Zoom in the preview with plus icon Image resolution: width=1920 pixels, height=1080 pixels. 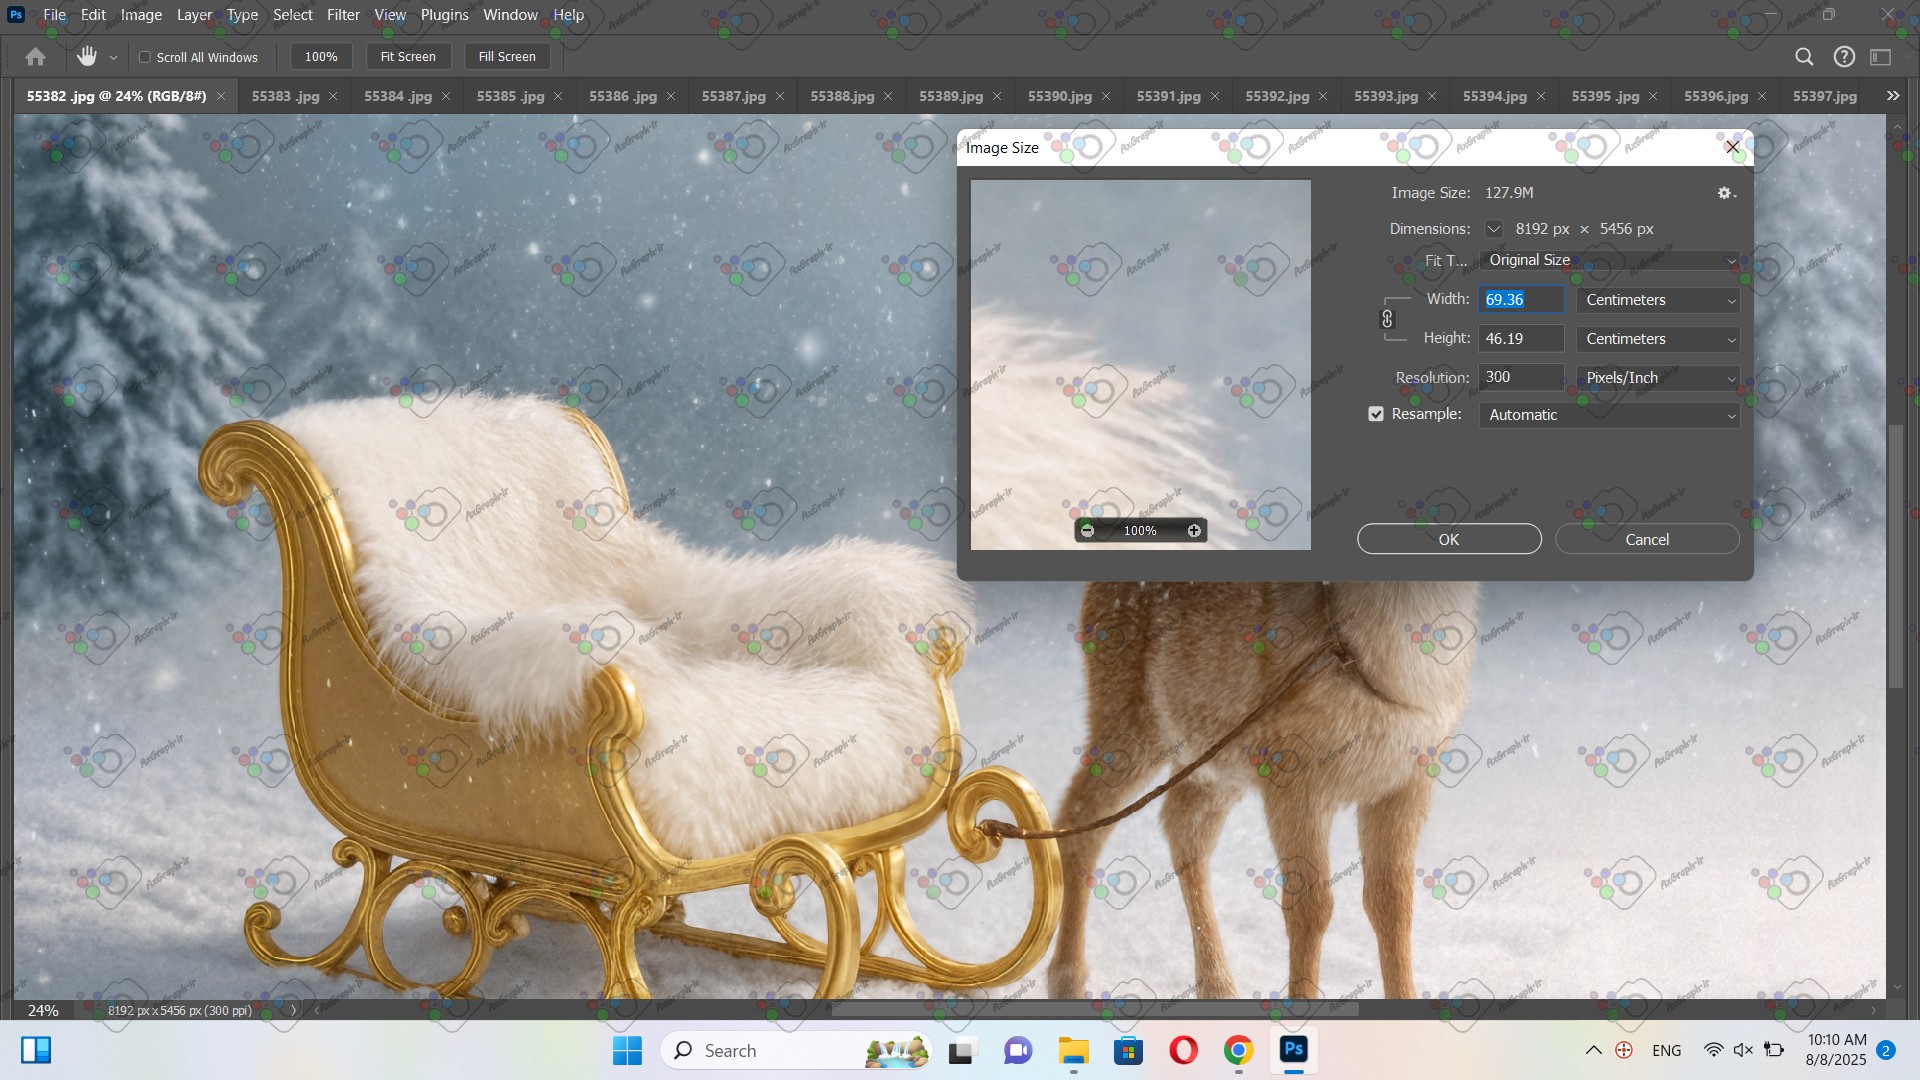coord(1194,531)
